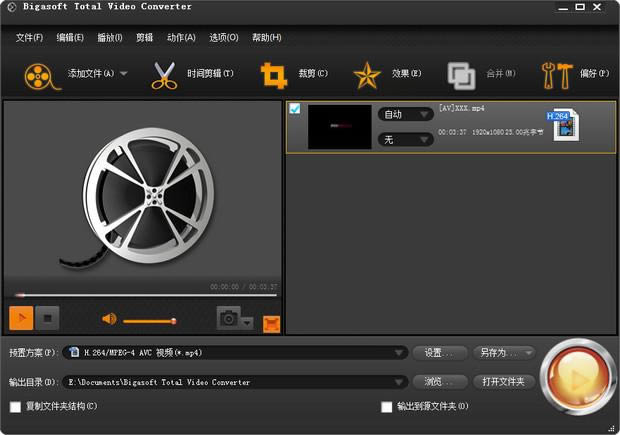Select 偏好(P) toolbar label
620x435 pixels.
[x=594, y=73]
